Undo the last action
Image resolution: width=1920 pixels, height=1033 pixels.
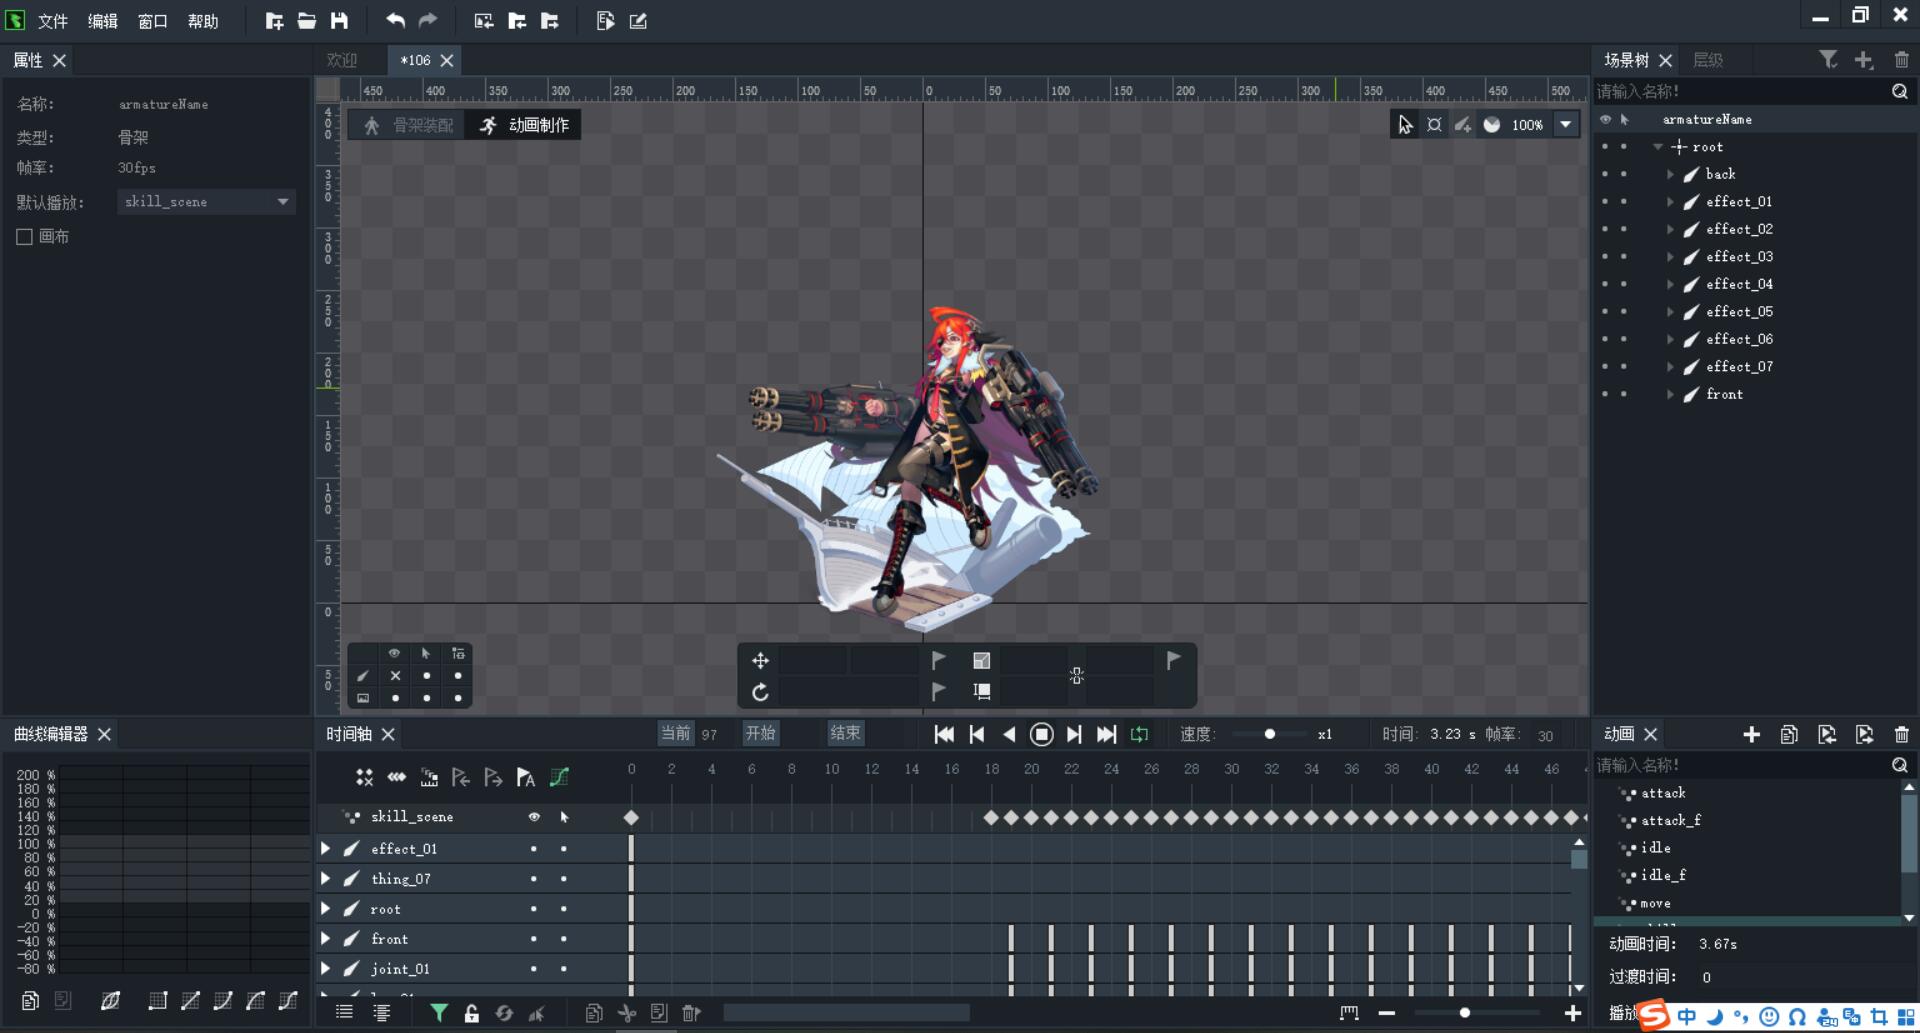pos(396,21)
